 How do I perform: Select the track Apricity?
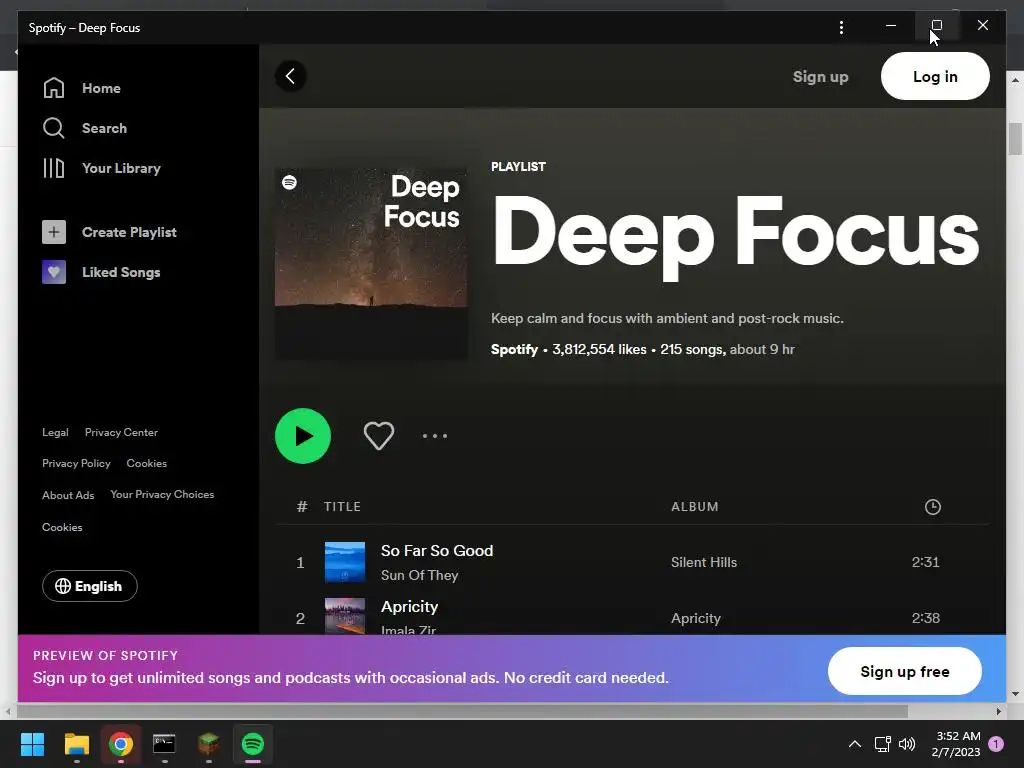click(409, 607)
